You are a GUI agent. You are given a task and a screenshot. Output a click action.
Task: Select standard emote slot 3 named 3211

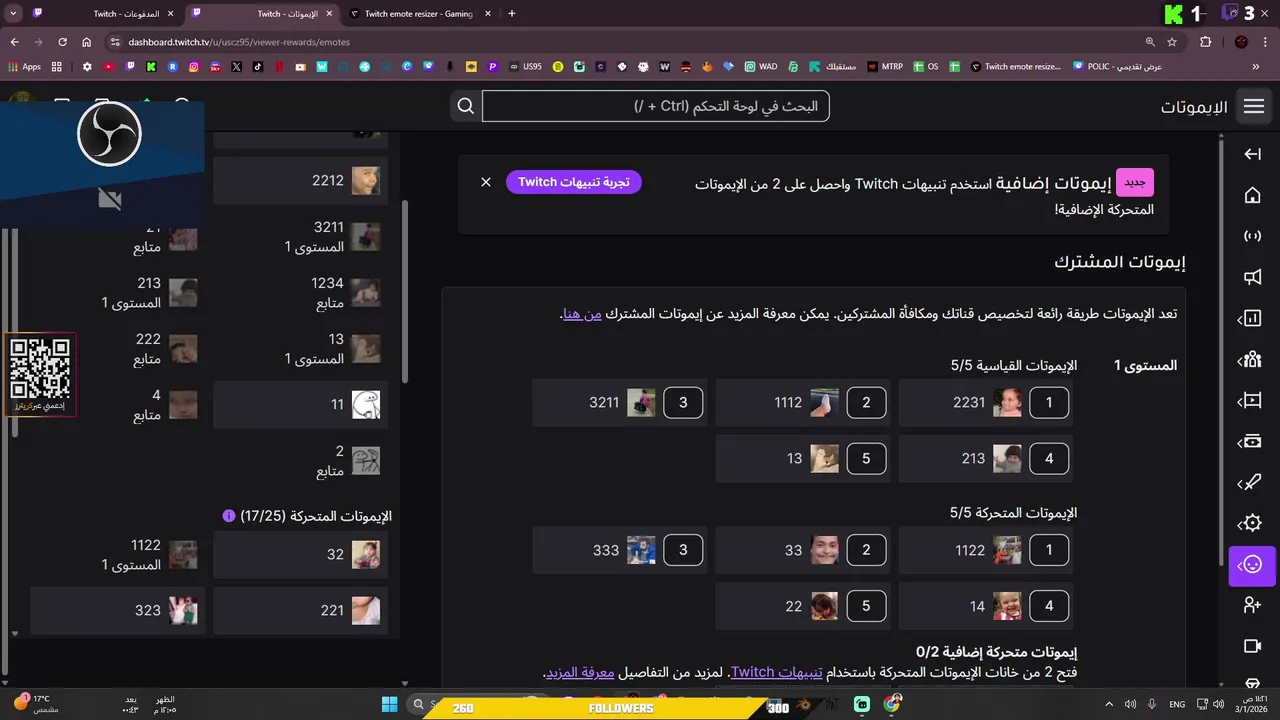pyautogui.click(x=620, y=403)
